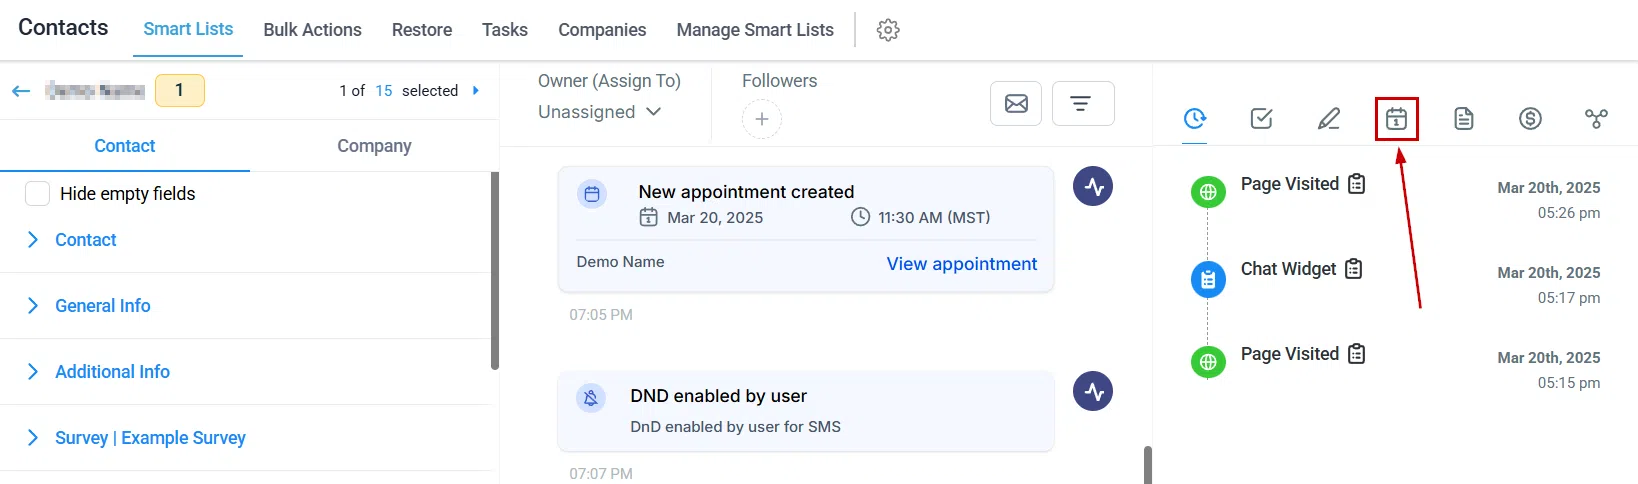Open the Tasks checkmark icon tab
This screenshot has width=1638, height=484.
click(1262, 119)
